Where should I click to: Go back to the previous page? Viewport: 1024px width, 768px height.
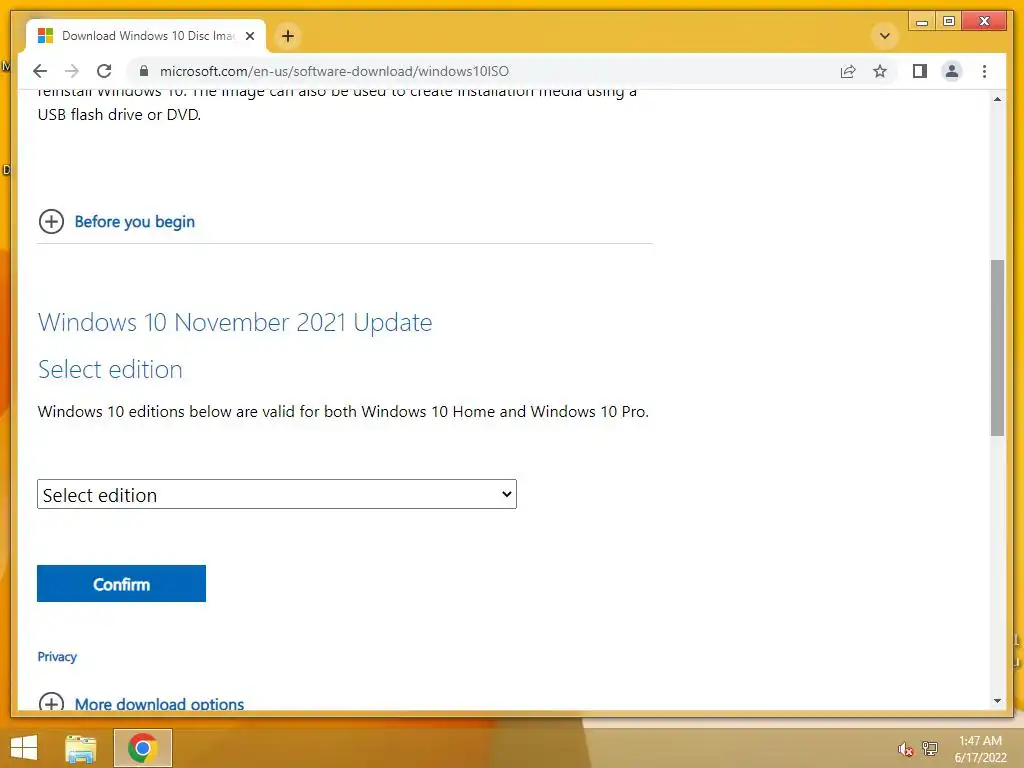click(x=40, y=71)
